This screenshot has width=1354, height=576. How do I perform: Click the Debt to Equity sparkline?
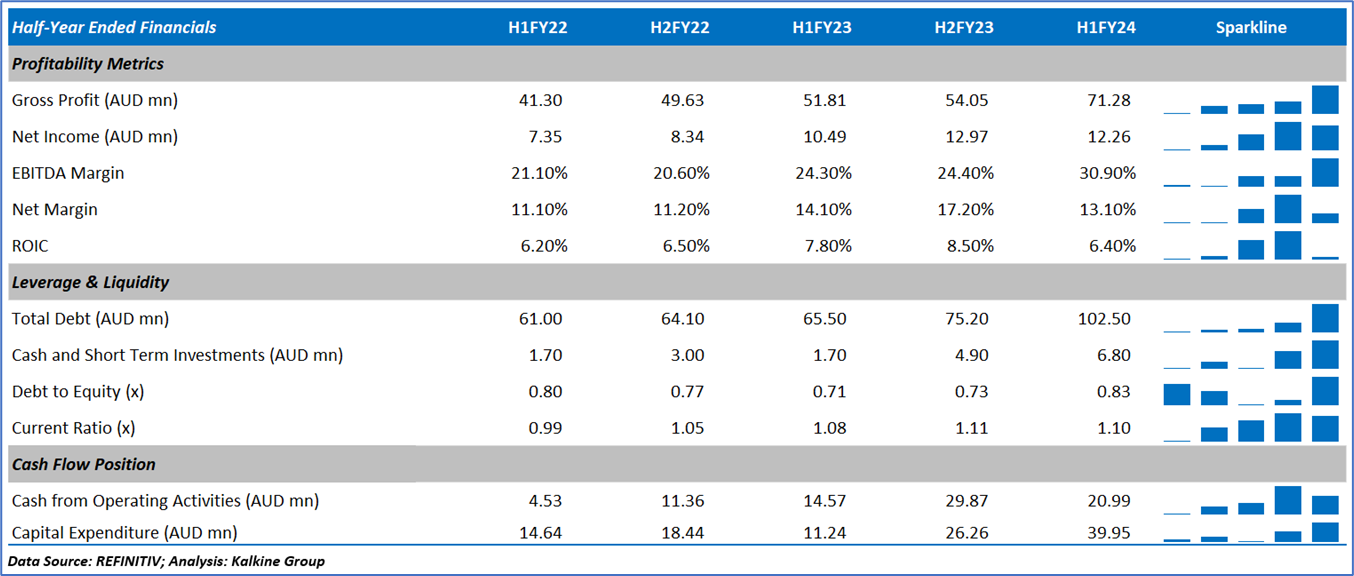click(1250, 392)
